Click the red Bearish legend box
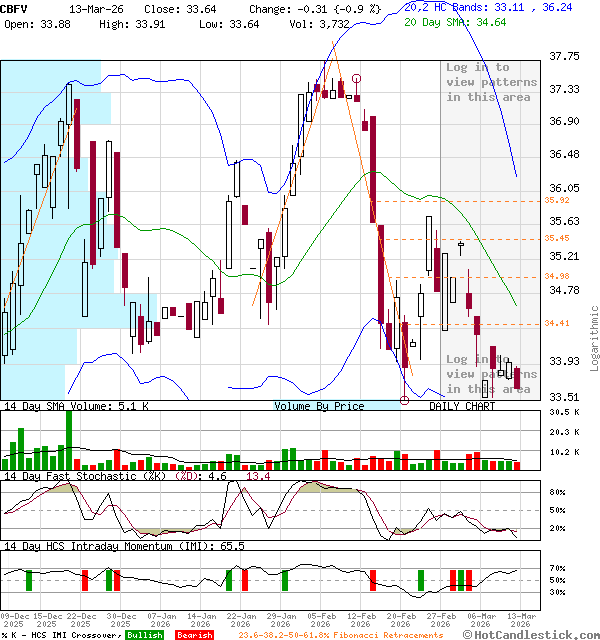This screenshot has width=600, height=640. pyautogui.click(x=194, y=635)
